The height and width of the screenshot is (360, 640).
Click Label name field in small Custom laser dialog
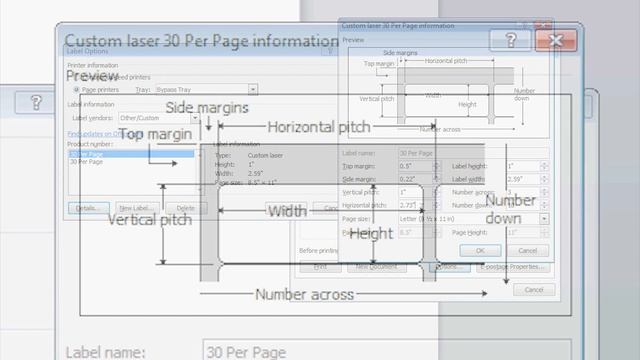[473, 153]
